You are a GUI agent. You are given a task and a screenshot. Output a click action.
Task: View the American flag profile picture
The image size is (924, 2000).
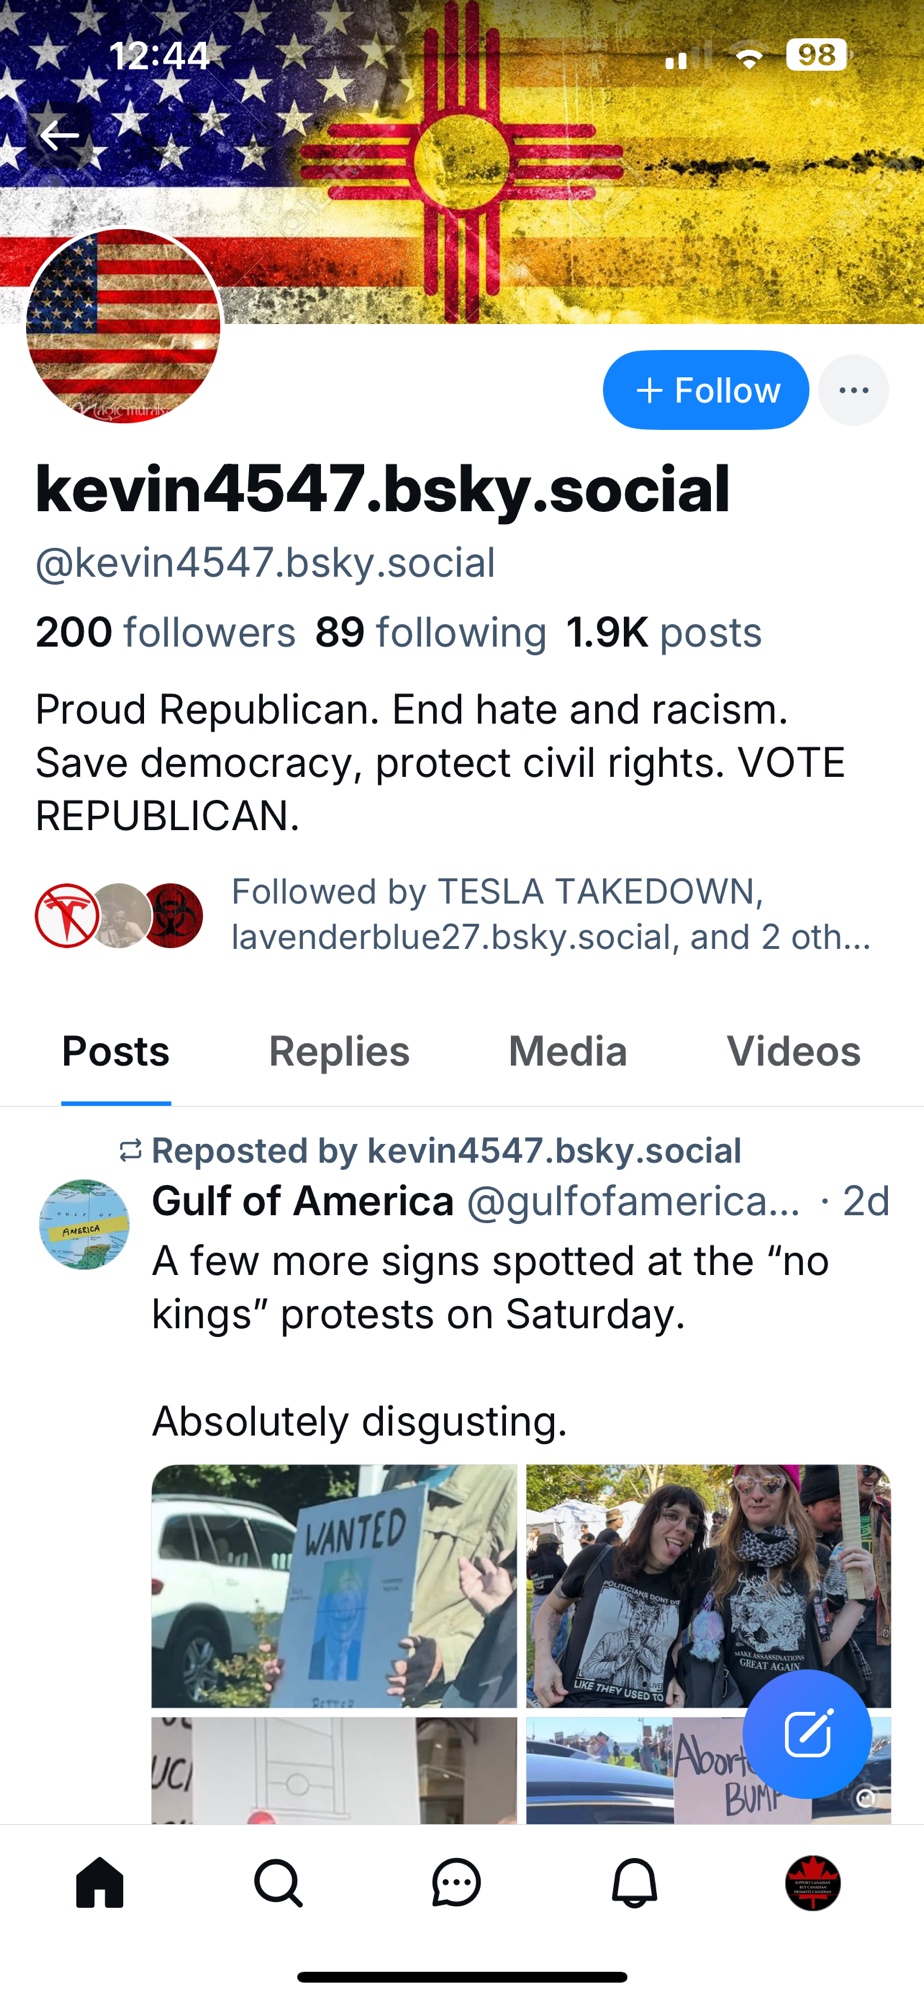(x=123, y=326)
